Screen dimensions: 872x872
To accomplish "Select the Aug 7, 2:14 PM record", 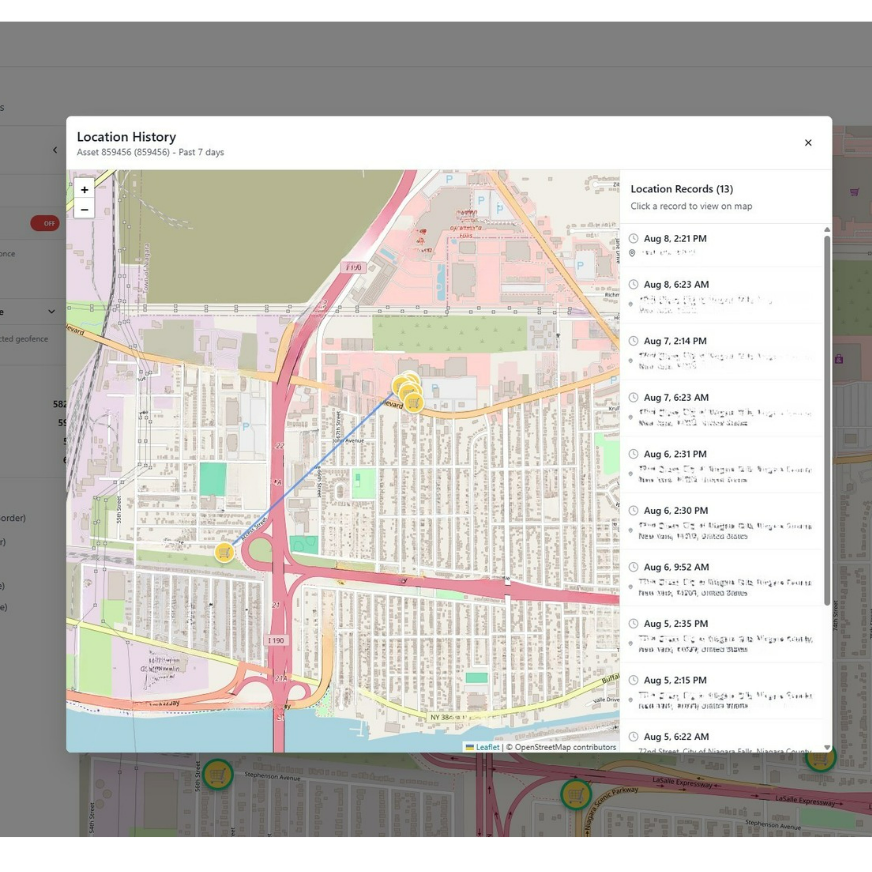I will (721, 352).
